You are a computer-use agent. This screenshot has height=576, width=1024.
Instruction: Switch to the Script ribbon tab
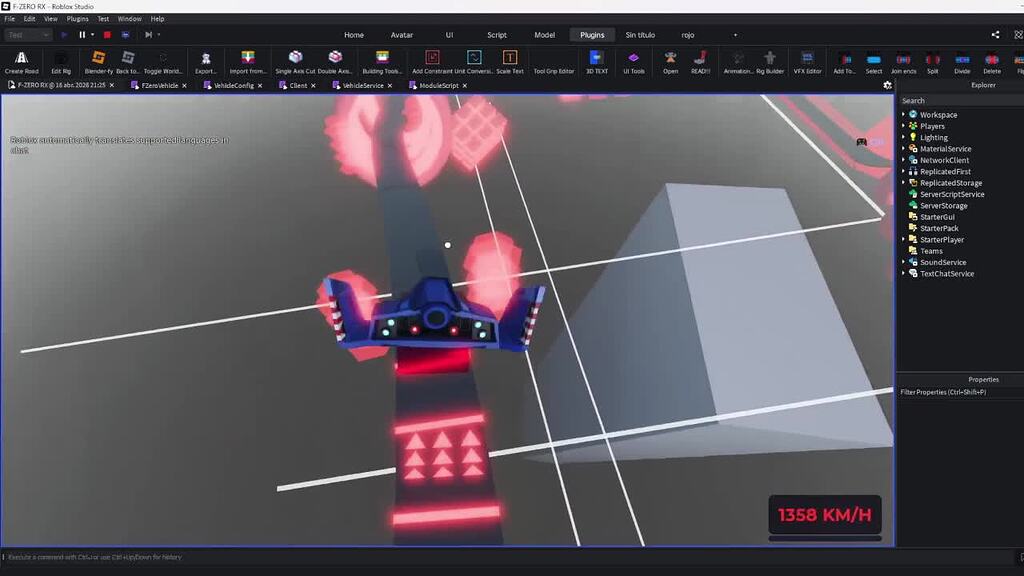497,35
